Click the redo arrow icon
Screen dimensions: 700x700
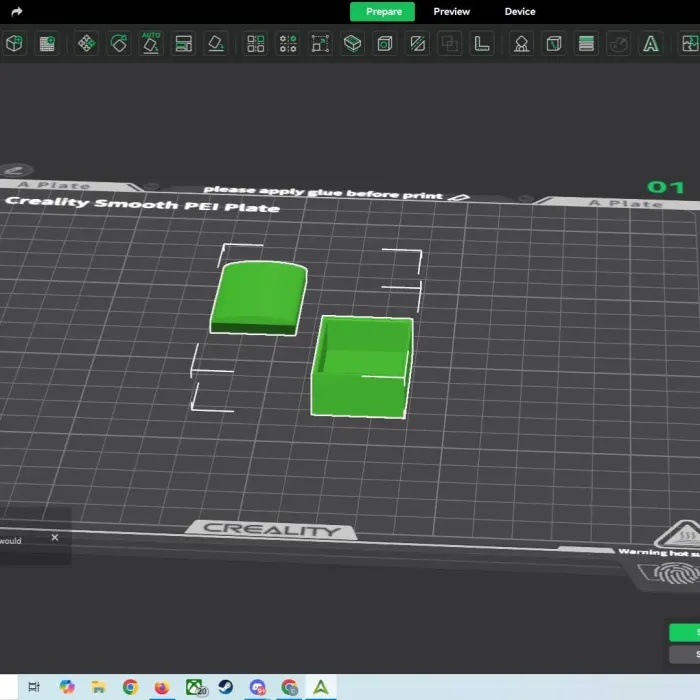[17, 12]
